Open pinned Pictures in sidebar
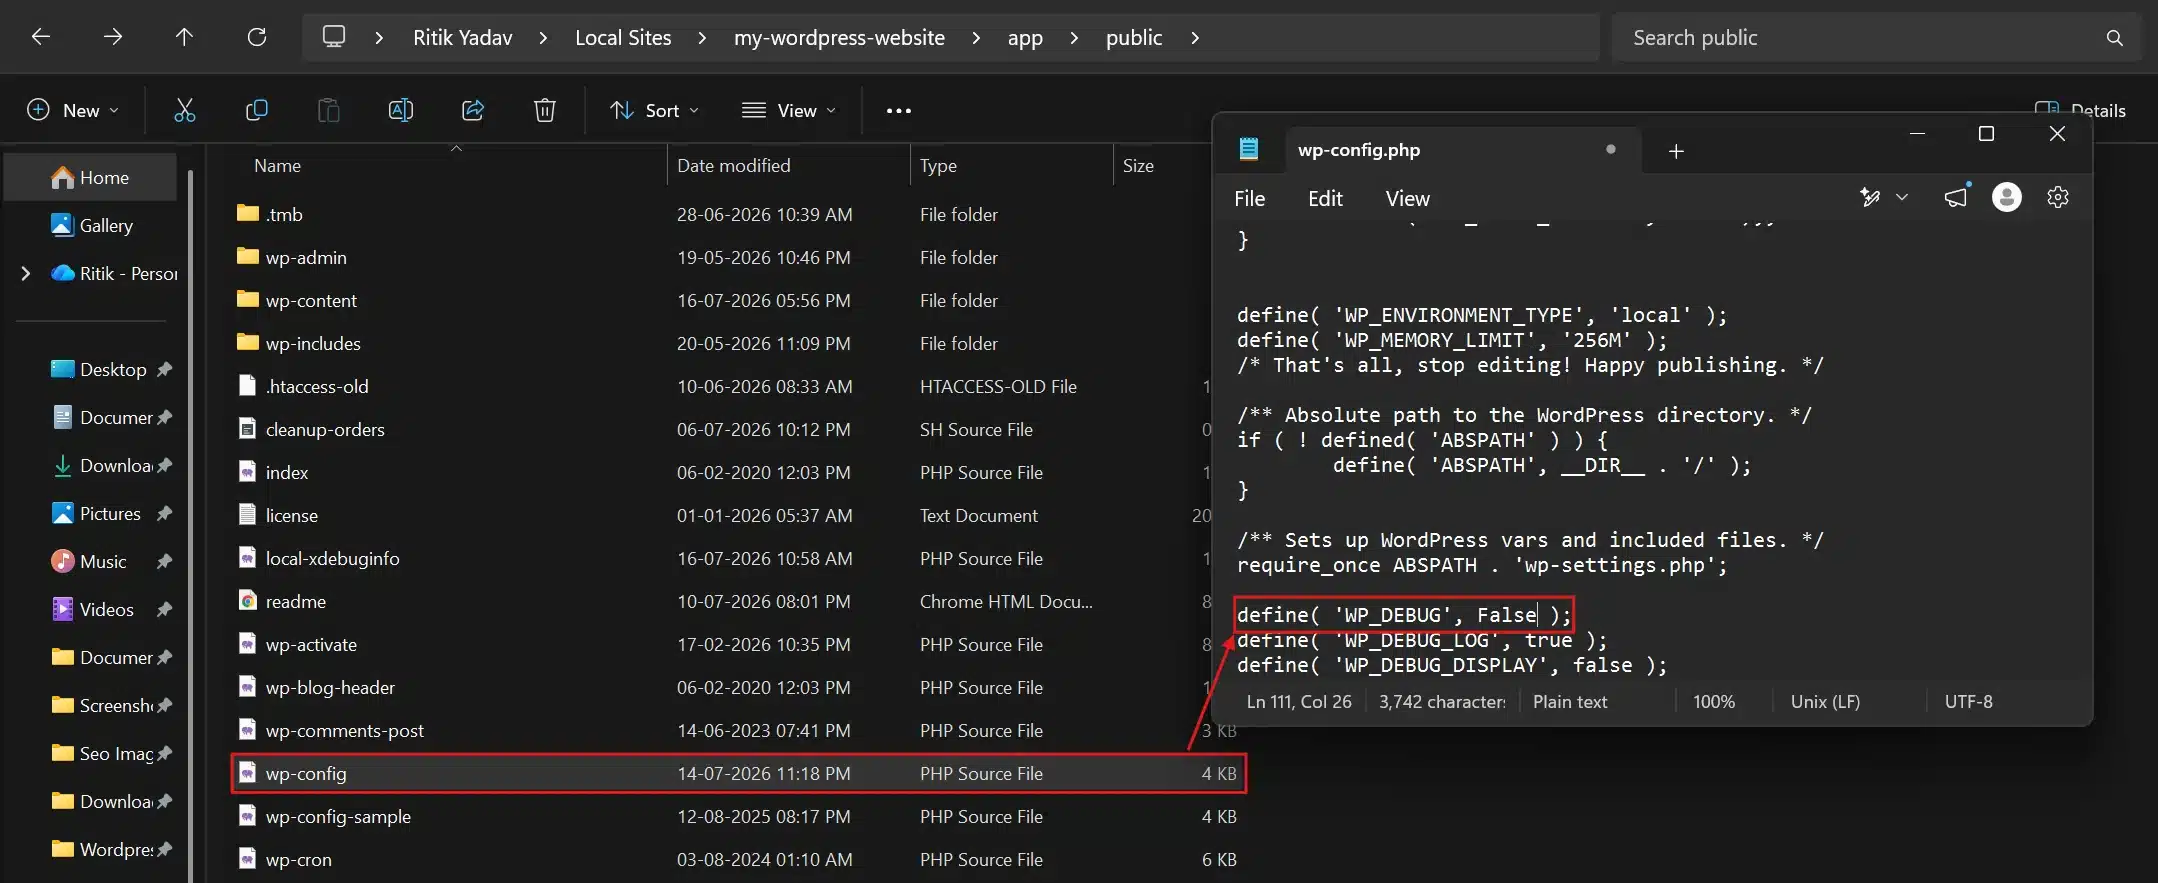This screenshot has width=2158, height=883. click(x=96, y=513)
